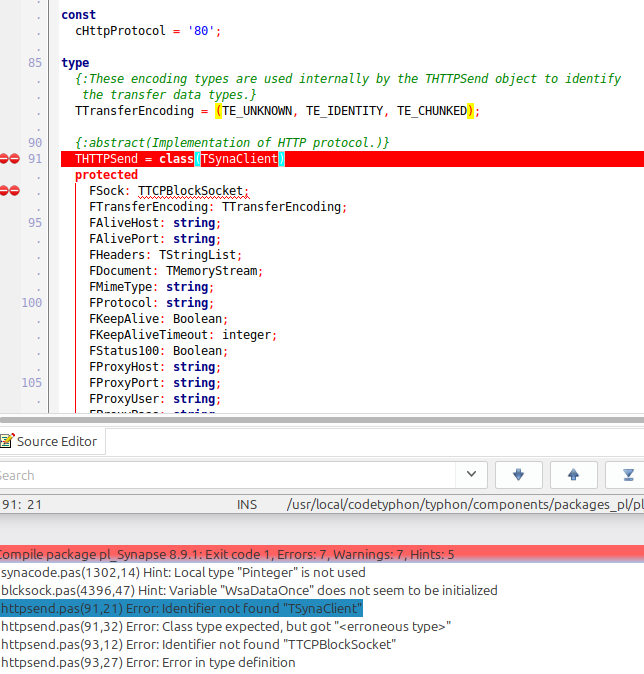
Task: Click the Find Previous up arrow button
Action: click(573, 475)
